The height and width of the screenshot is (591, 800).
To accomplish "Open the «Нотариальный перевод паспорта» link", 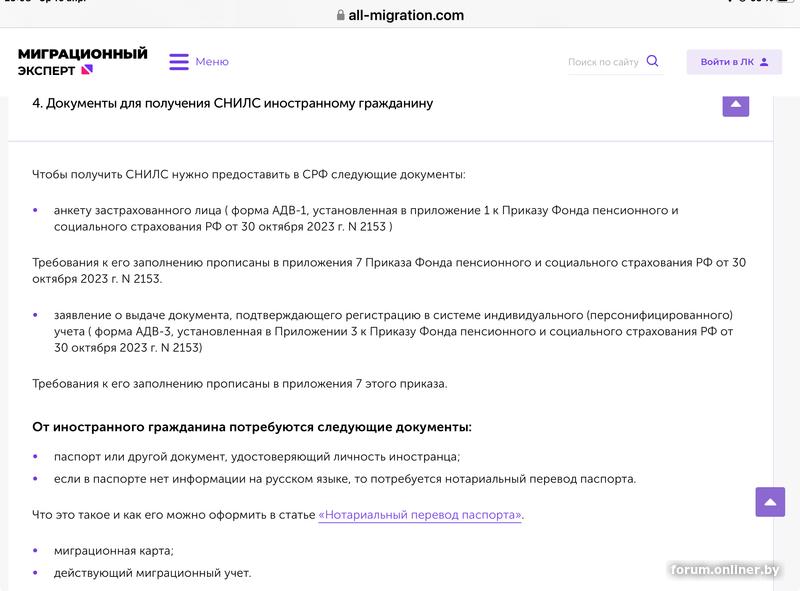I will point(420,515).
